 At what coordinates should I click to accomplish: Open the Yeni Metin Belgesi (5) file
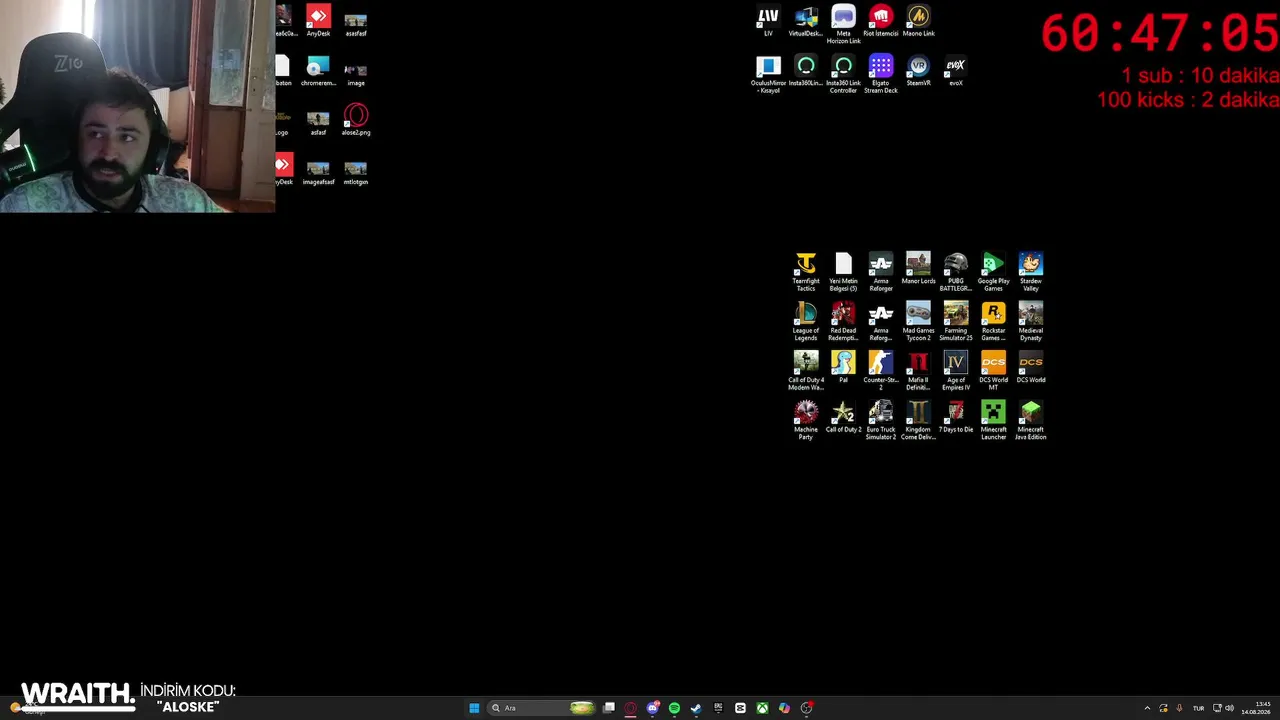(843, 272)
